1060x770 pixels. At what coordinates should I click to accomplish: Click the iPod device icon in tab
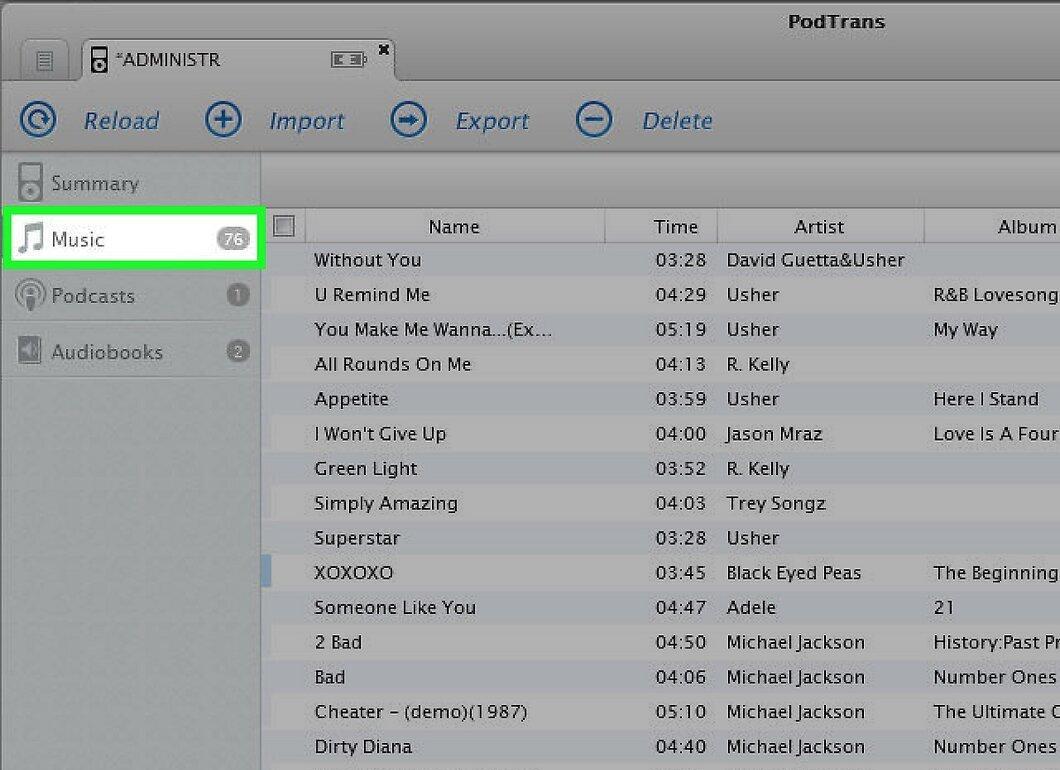tap(99, 59)
